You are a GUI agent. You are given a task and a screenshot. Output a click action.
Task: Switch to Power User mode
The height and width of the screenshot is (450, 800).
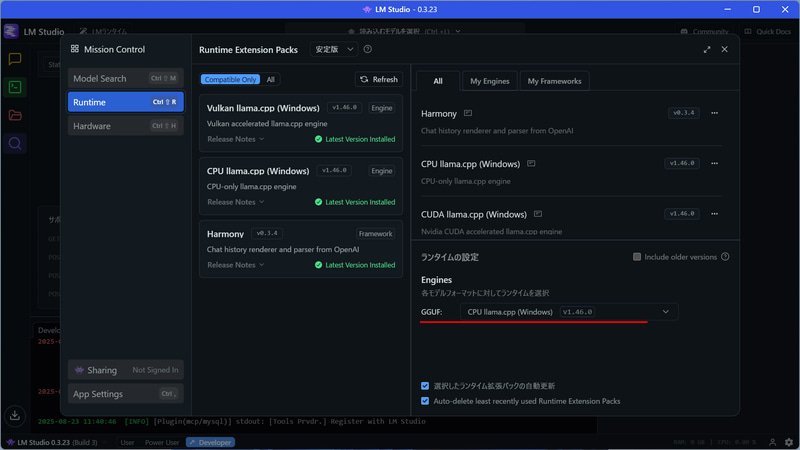(x=162, y=442)
